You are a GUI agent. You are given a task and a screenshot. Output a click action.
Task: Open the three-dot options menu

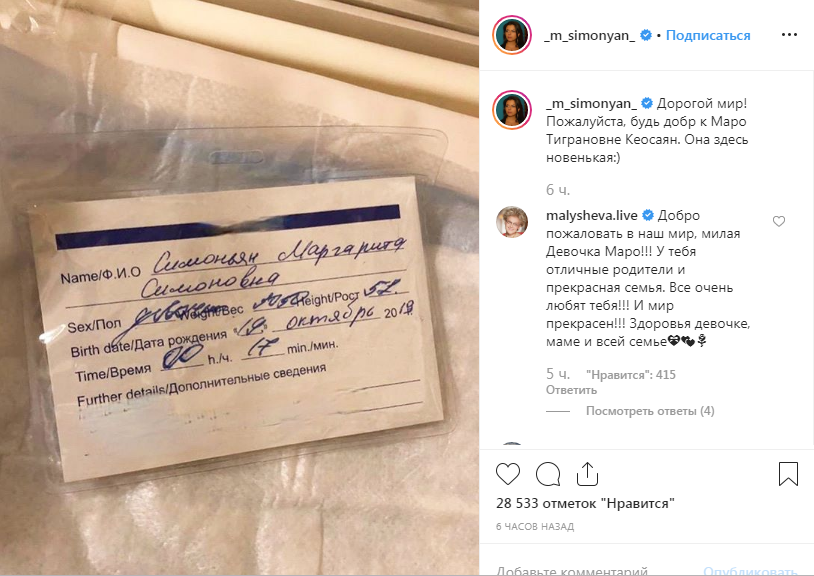[x=789, y=35]
